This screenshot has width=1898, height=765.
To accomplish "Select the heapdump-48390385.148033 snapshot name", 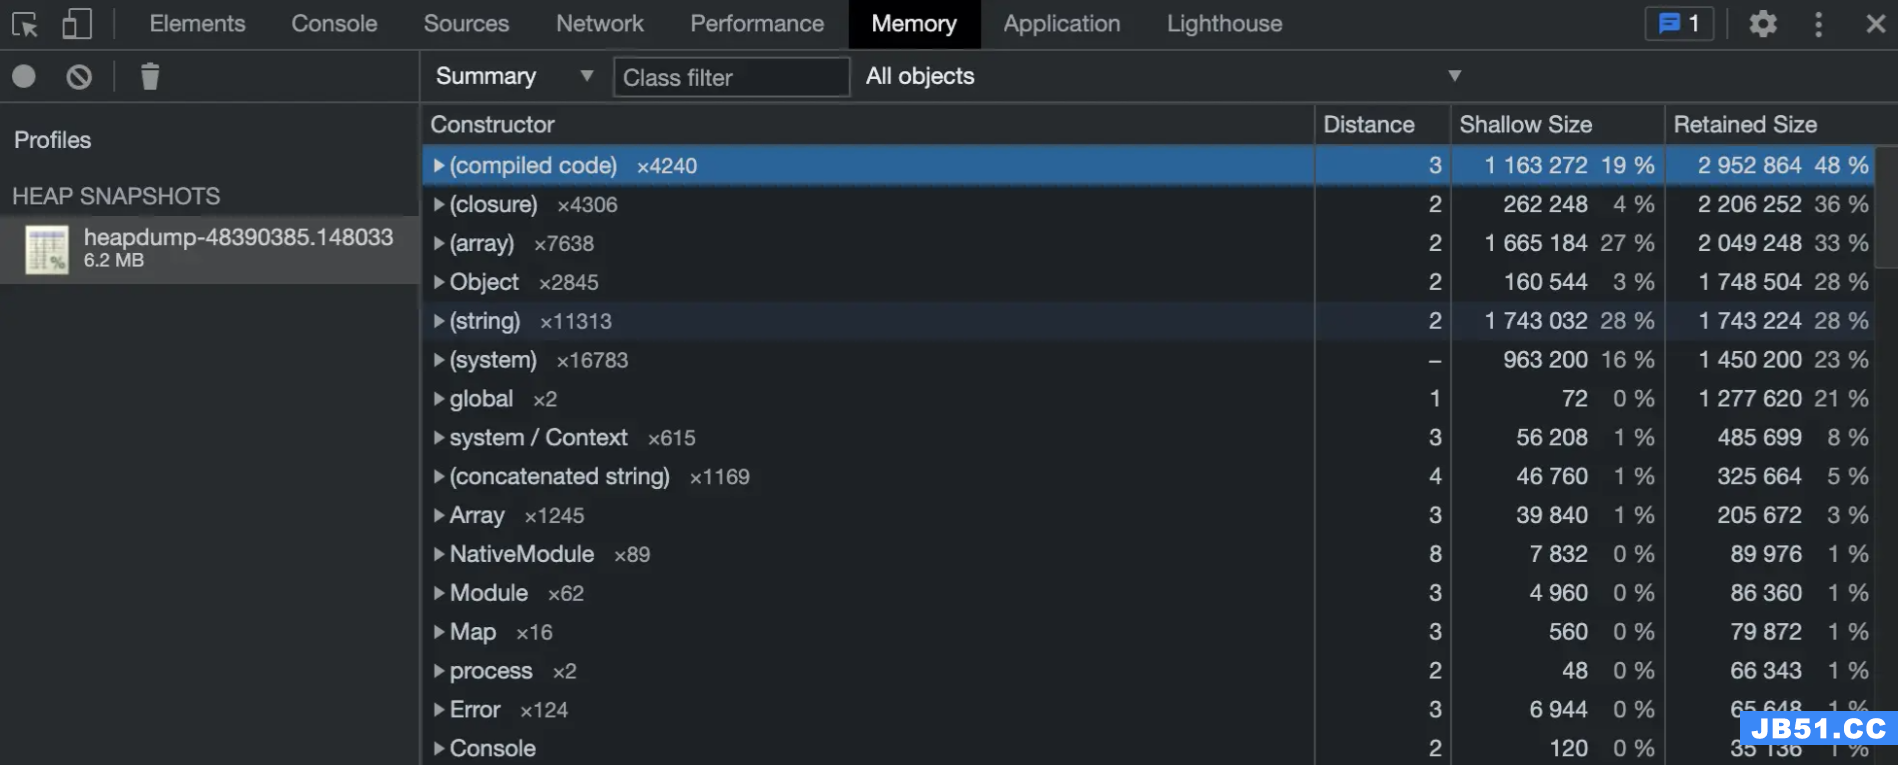I will [x=238, y=237].
